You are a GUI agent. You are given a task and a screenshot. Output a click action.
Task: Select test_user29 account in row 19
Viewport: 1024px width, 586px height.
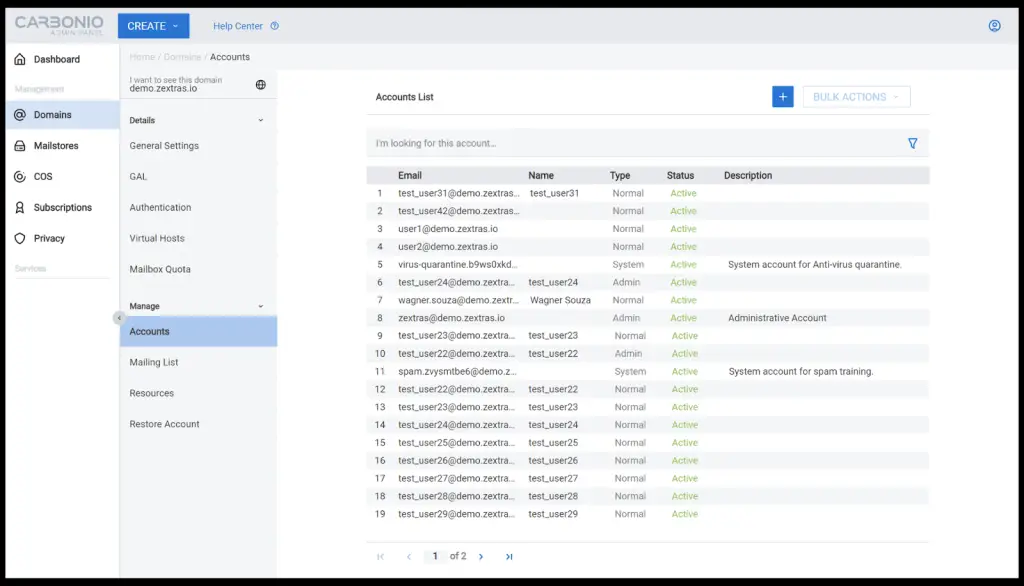648,514
